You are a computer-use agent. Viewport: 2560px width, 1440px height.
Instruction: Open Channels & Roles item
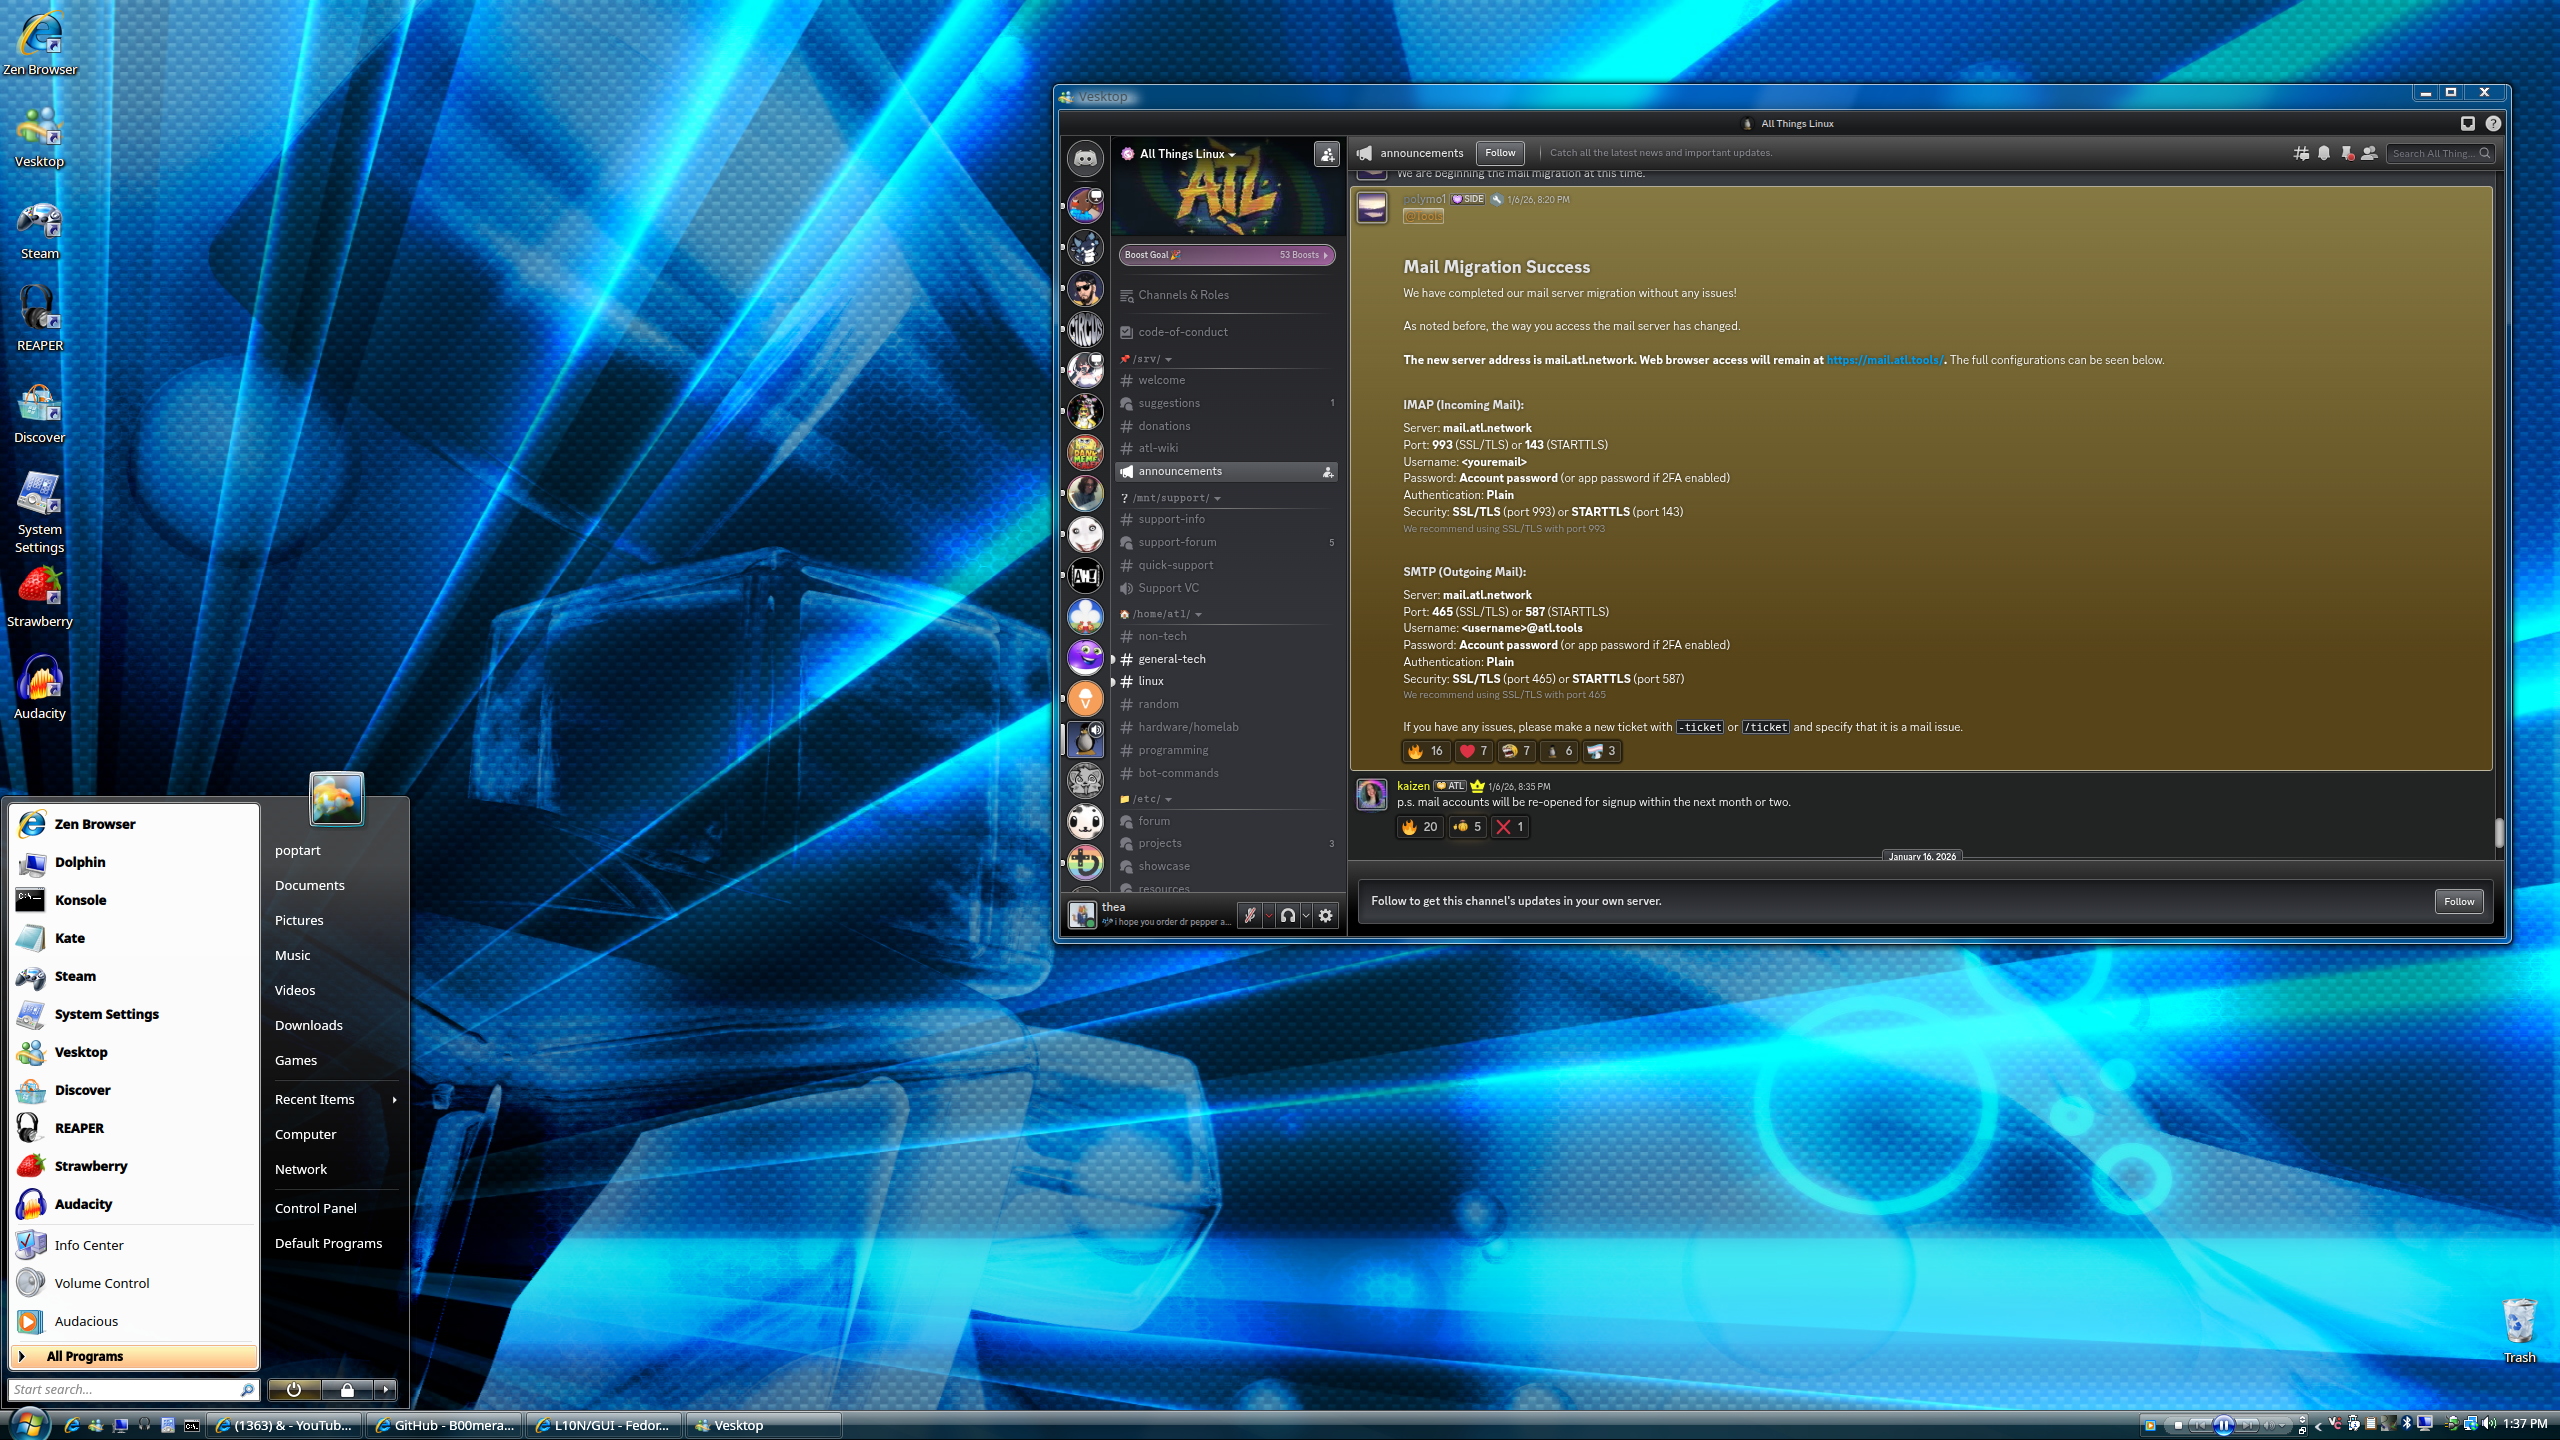point(1226,295)
